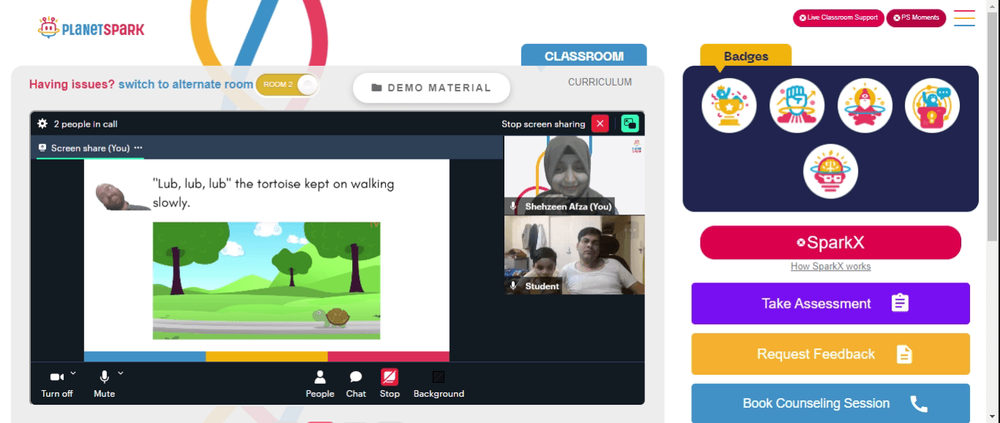Image resolution: width=1000 pixels, height=423 pixels.
Task: Select the speaker podium badge
Action: pyautogui.click(x=932, y=105)
